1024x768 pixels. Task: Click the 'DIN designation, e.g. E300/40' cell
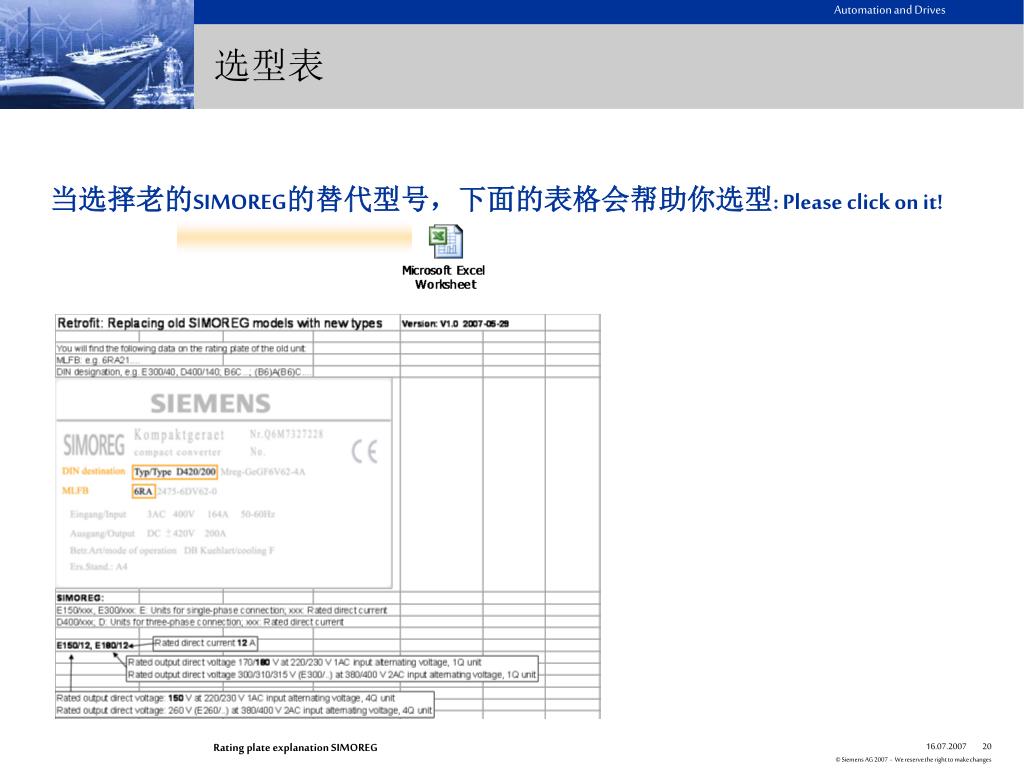(184, 372)
